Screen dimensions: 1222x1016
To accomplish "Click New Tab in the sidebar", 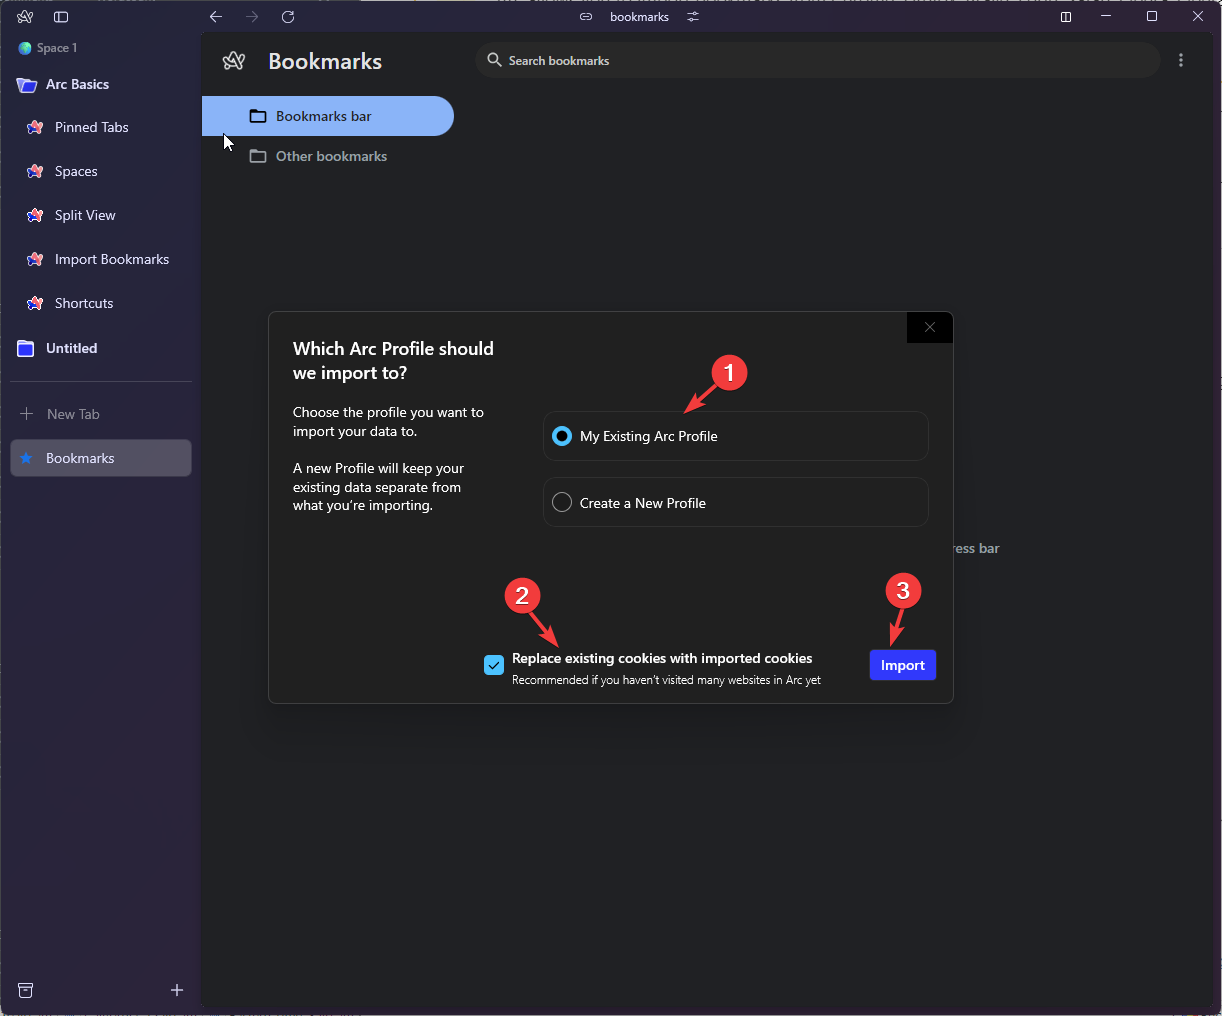I will (101, 414).
